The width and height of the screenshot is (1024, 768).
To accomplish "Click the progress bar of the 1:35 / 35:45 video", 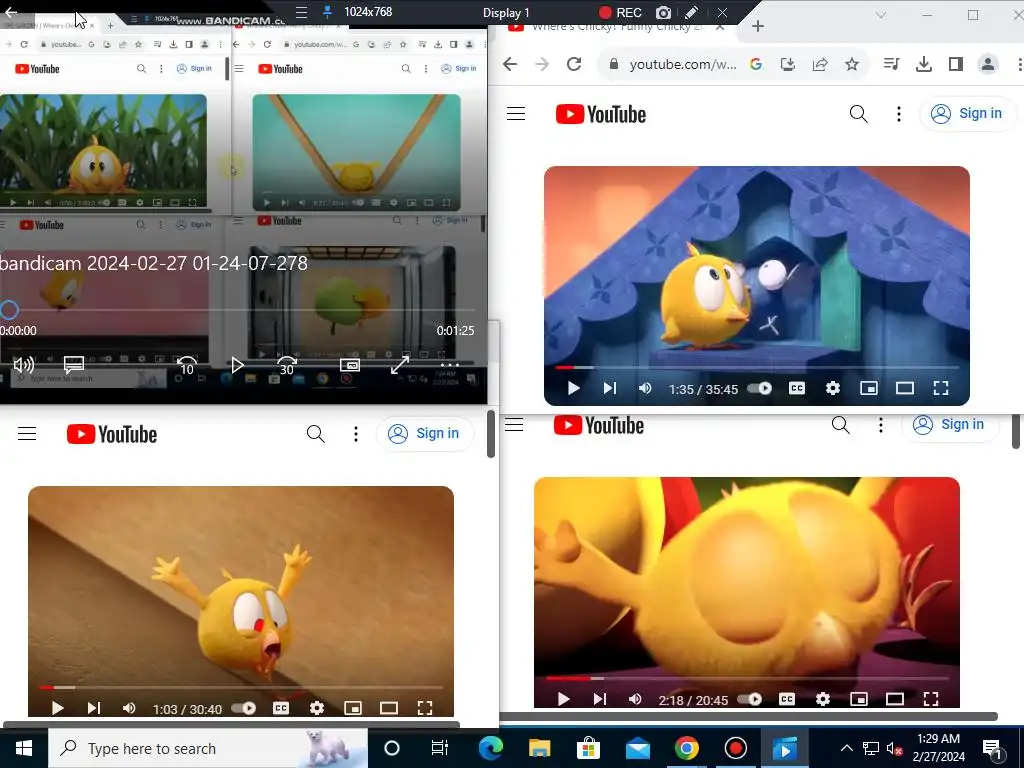I will [756, 368].
